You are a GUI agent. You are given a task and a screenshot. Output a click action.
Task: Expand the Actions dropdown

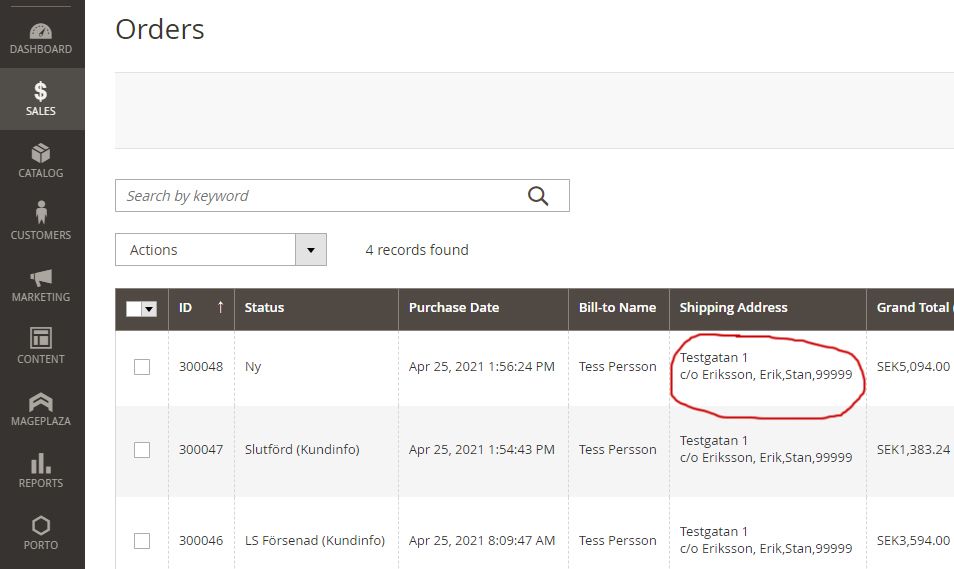310,250
